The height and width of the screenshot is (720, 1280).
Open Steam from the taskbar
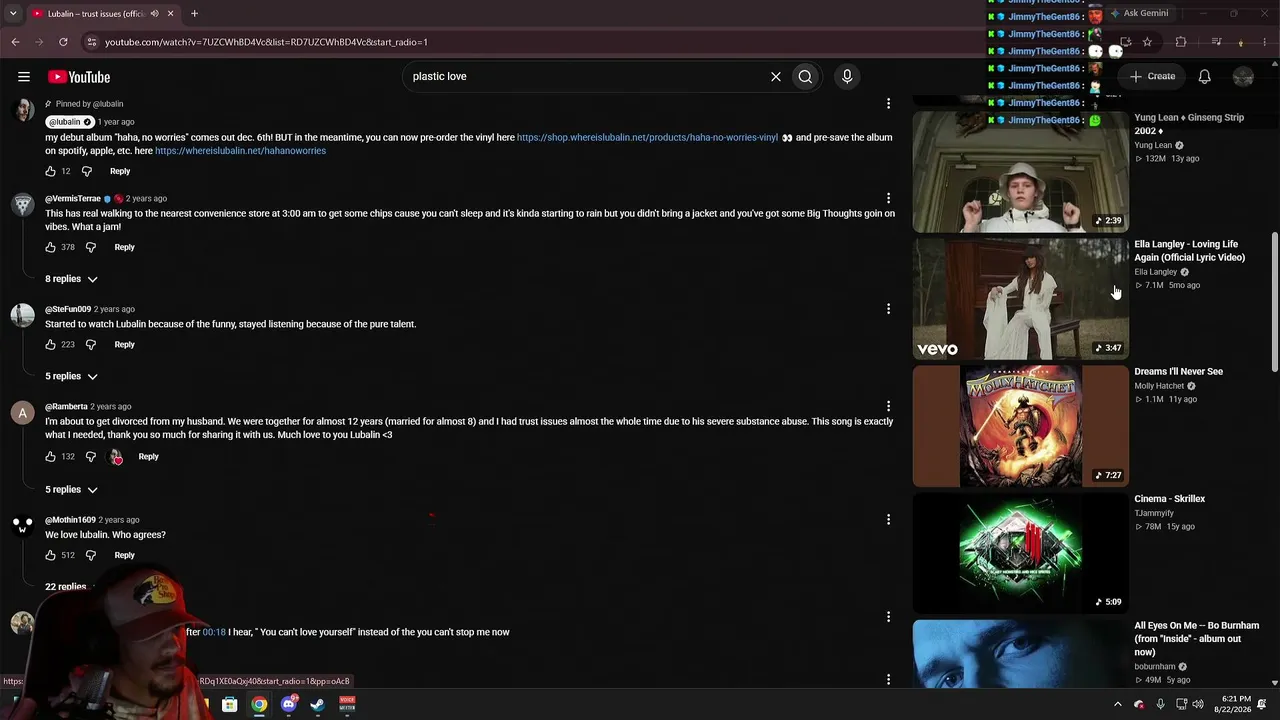318,704
